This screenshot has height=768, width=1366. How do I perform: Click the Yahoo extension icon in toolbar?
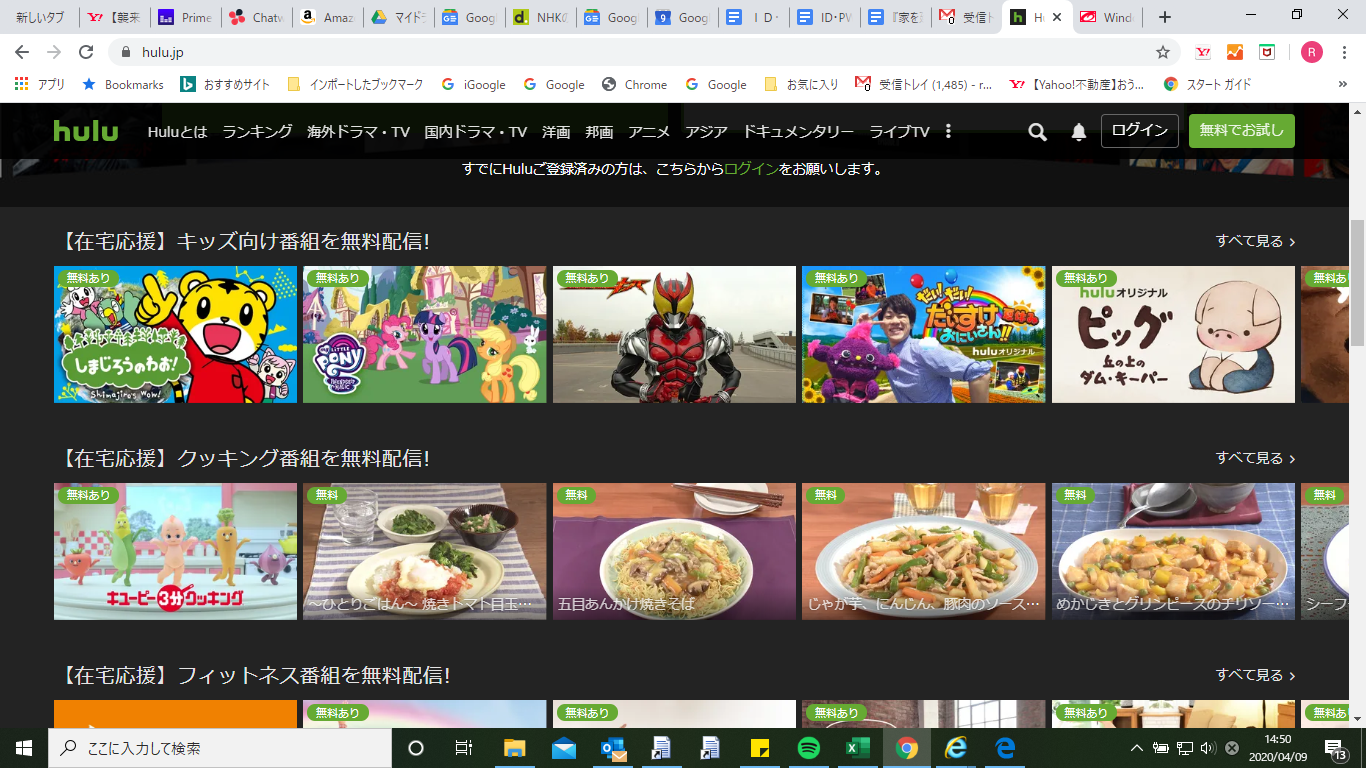click(1203, 52)
